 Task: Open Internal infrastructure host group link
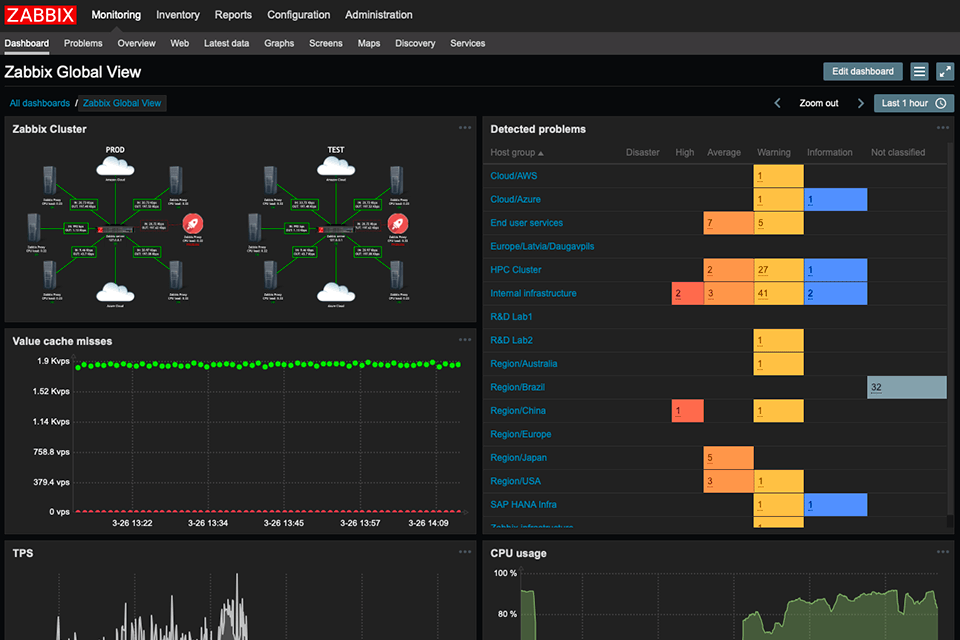(x=533, y=293)
